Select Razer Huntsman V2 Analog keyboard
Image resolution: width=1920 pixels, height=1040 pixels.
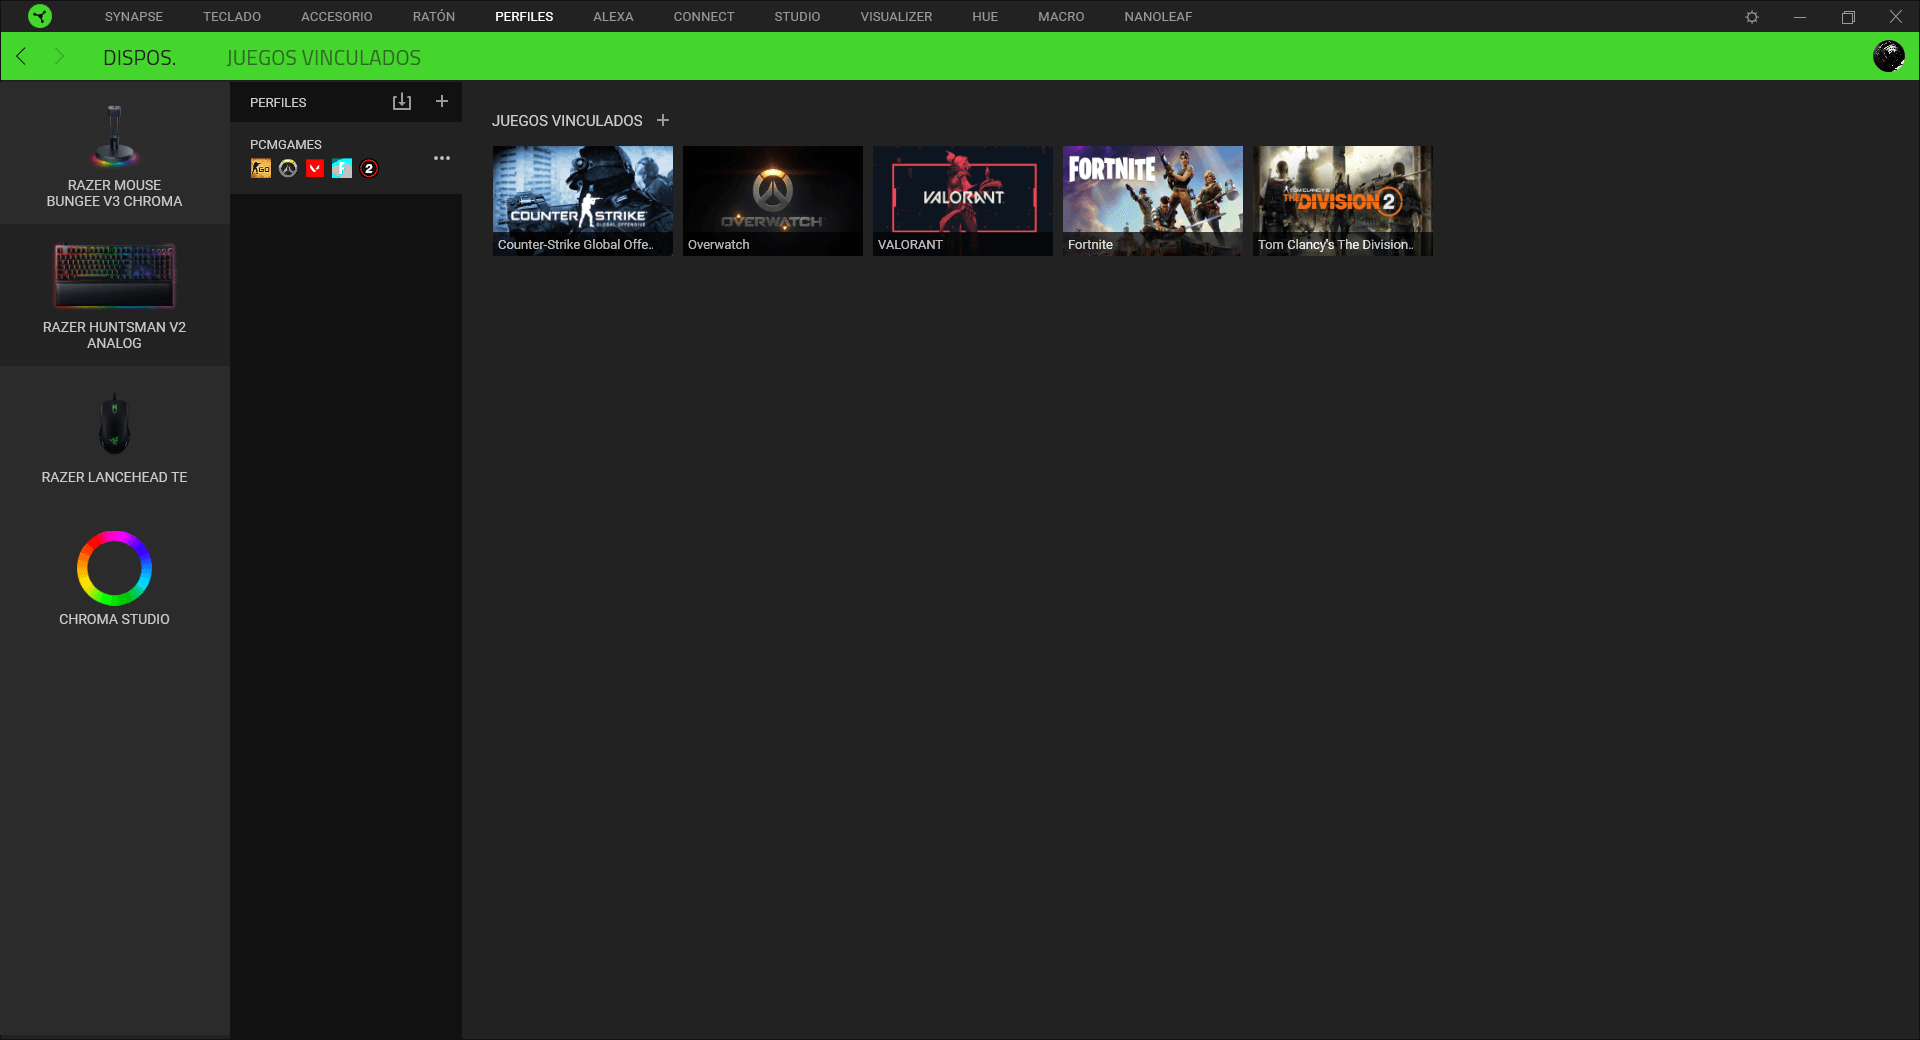(114, 296)
